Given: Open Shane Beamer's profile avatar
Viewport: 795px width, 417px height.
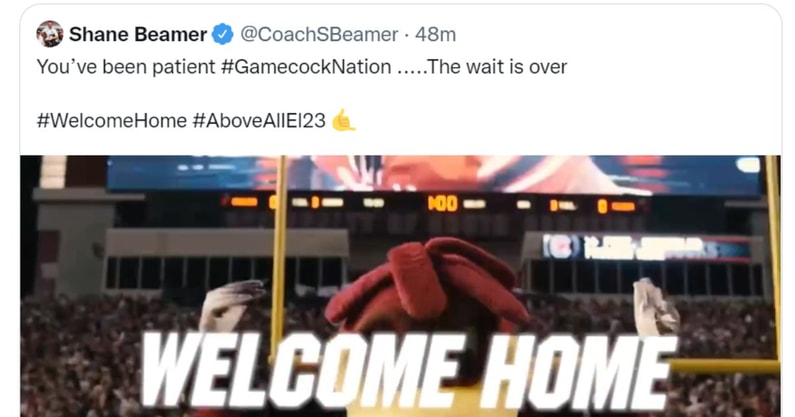Looking at the screenshot, I should tap(50, 34).
